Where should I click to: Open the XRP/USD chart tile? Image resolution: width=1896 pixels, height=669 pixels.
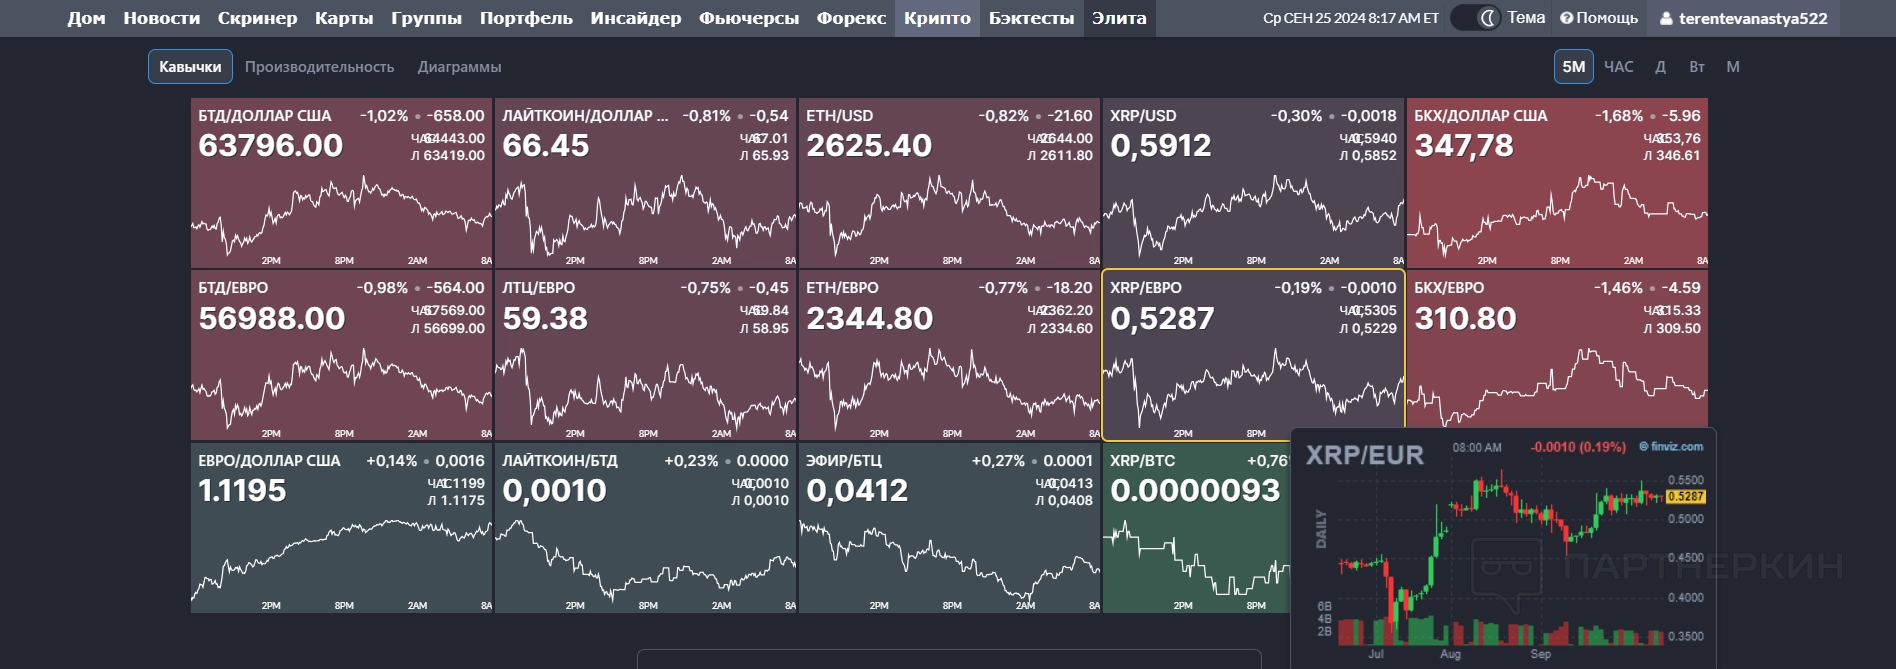(x=1254, y=183)
